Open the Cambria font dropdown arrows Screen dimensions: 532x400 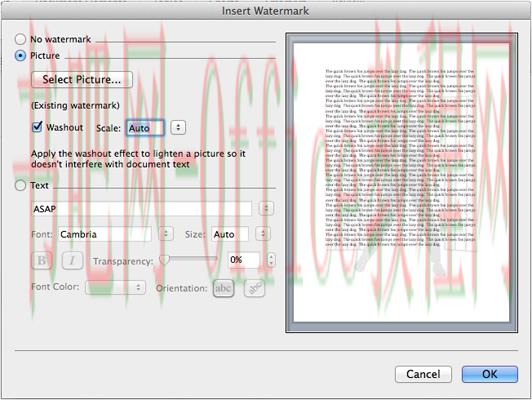(166, 234)
